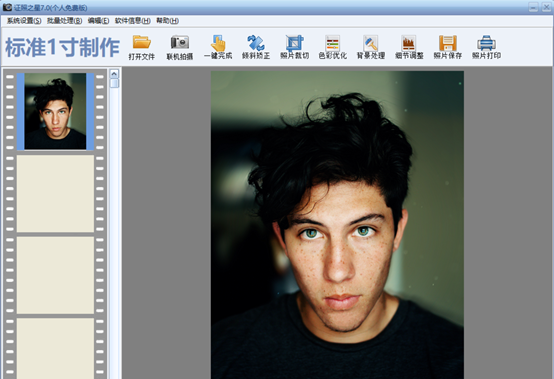Run 一键完成 one-click finish tool
This screenshot has width=554, height=379.
[x=218, y=47]
